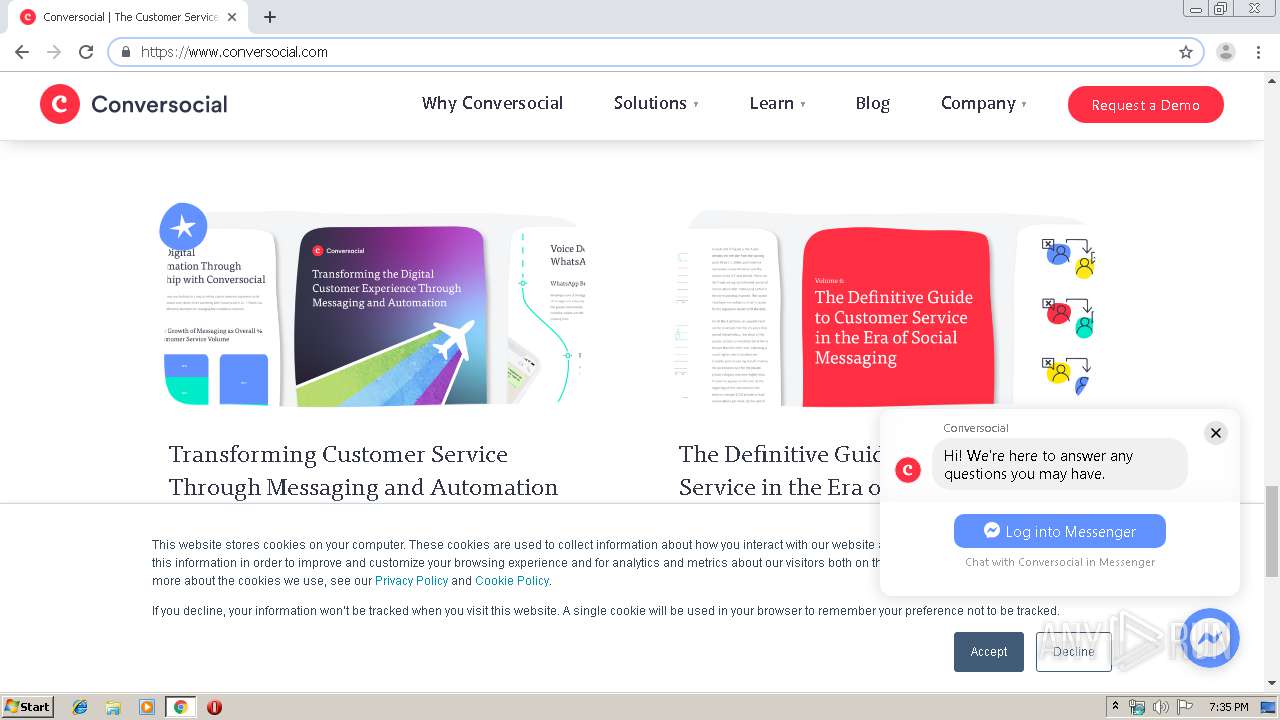Open The Definitive Guide article title
The width and height of the screenshot is (1280, 720).
(x=780, y=471)
